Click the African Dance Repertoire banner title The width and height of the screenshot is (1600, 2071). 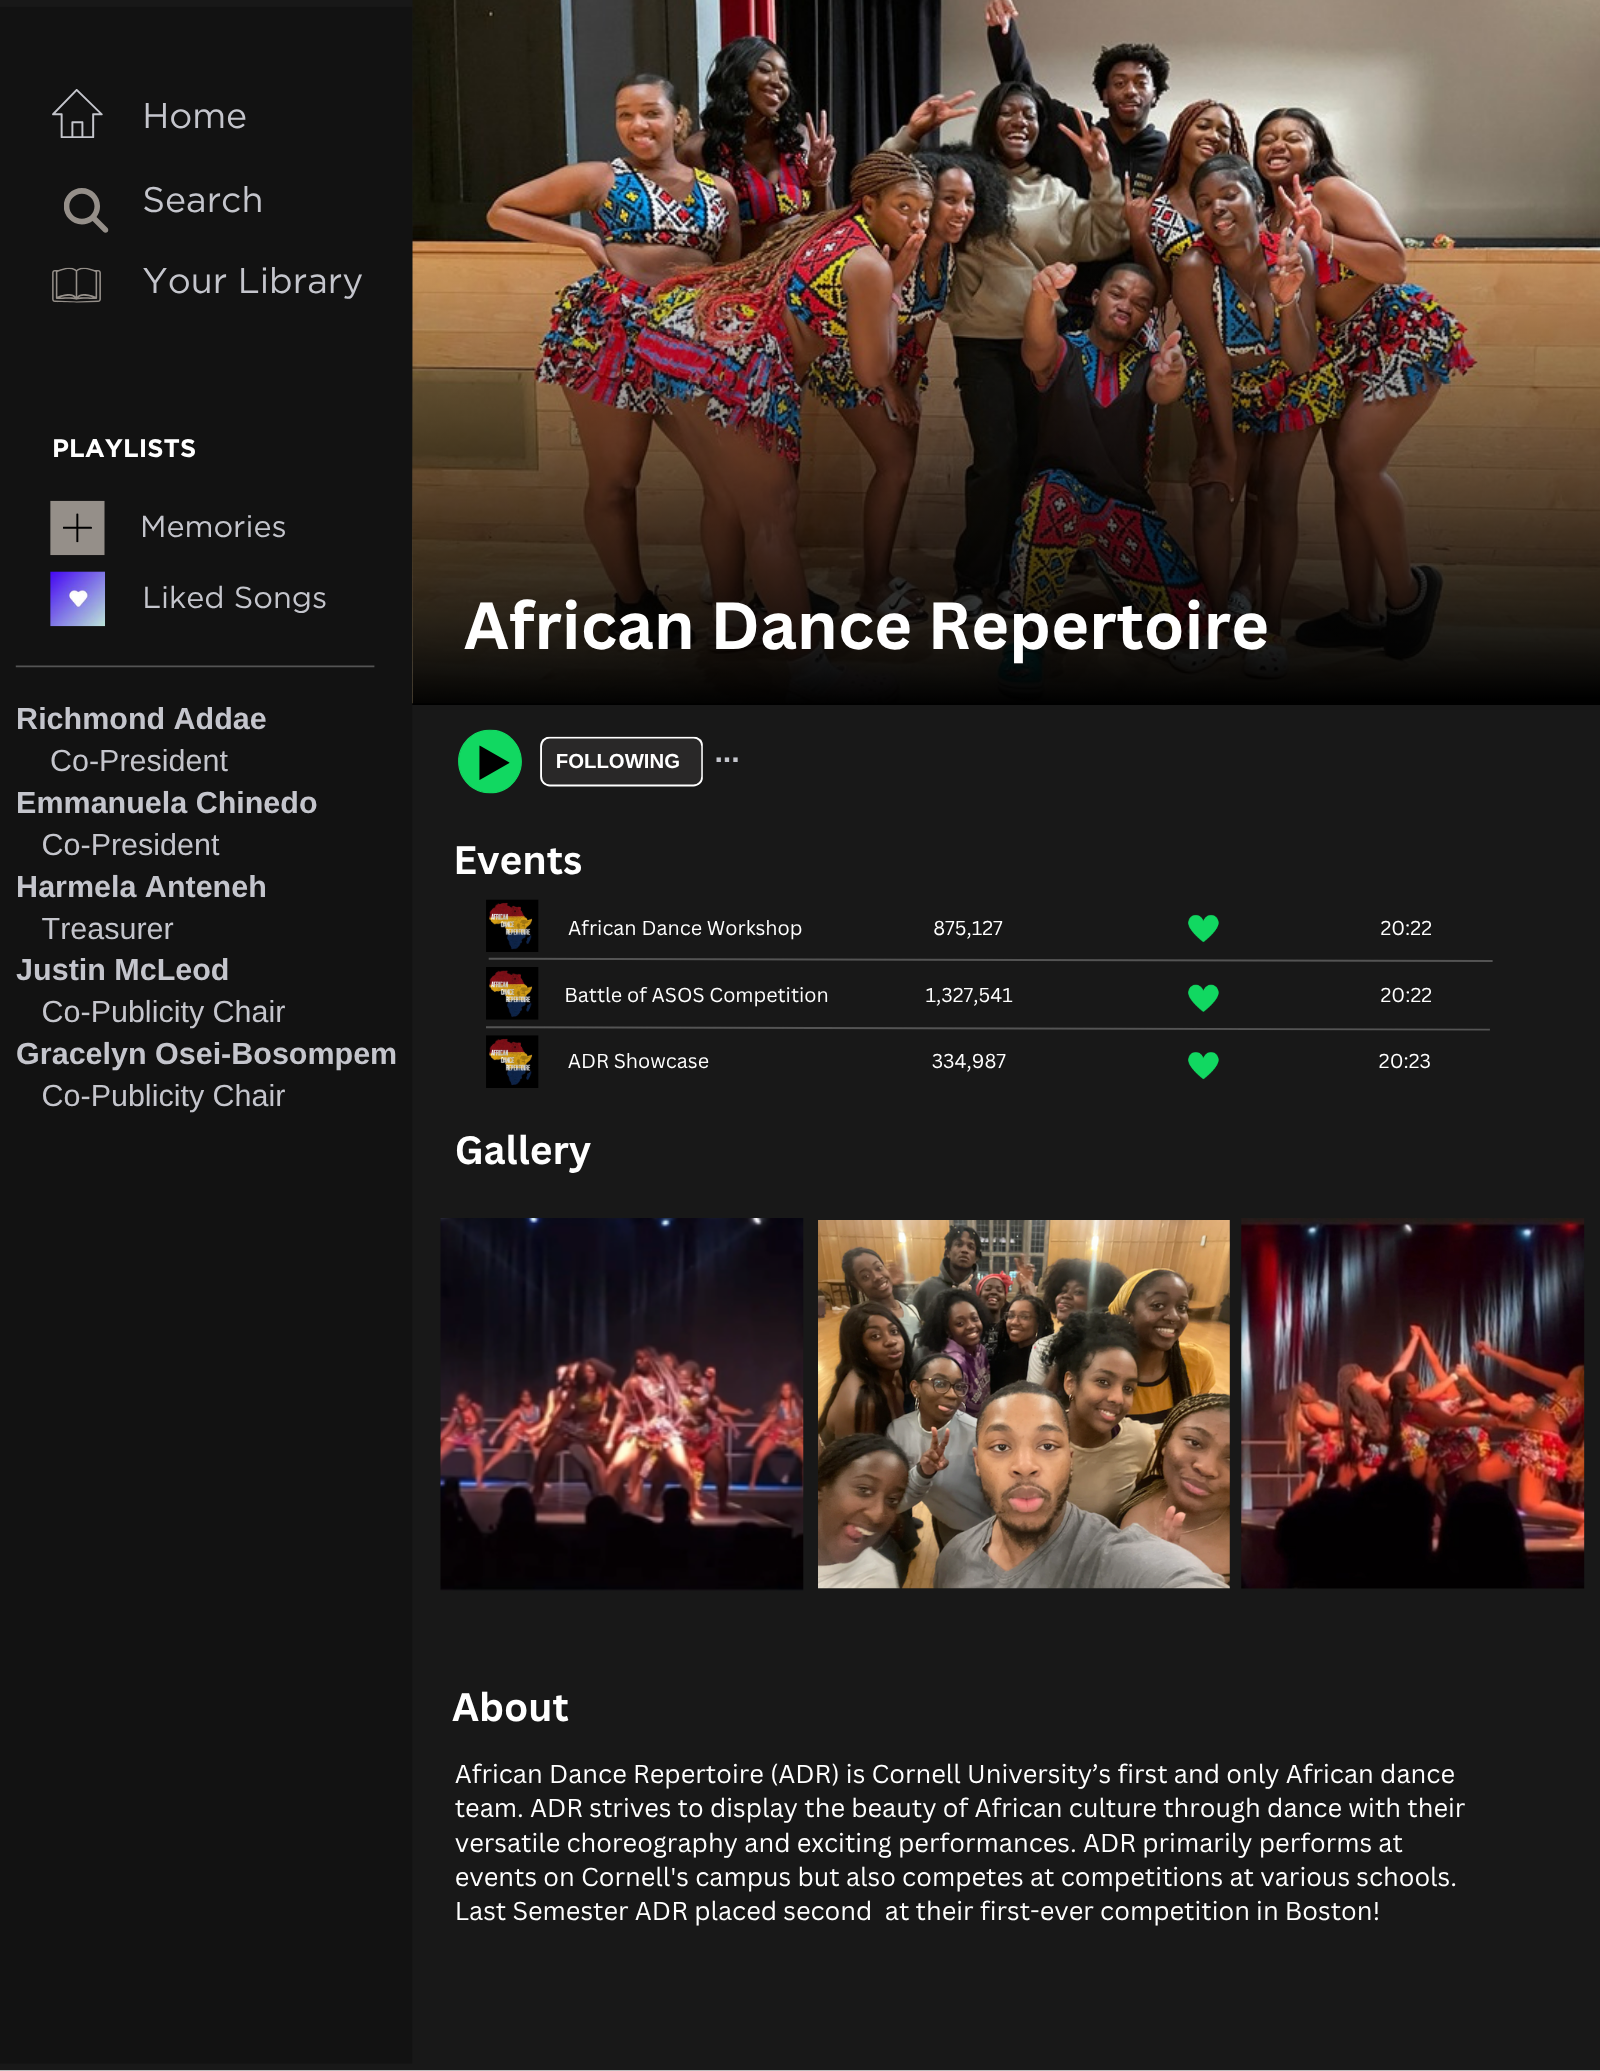click(866, 627)
